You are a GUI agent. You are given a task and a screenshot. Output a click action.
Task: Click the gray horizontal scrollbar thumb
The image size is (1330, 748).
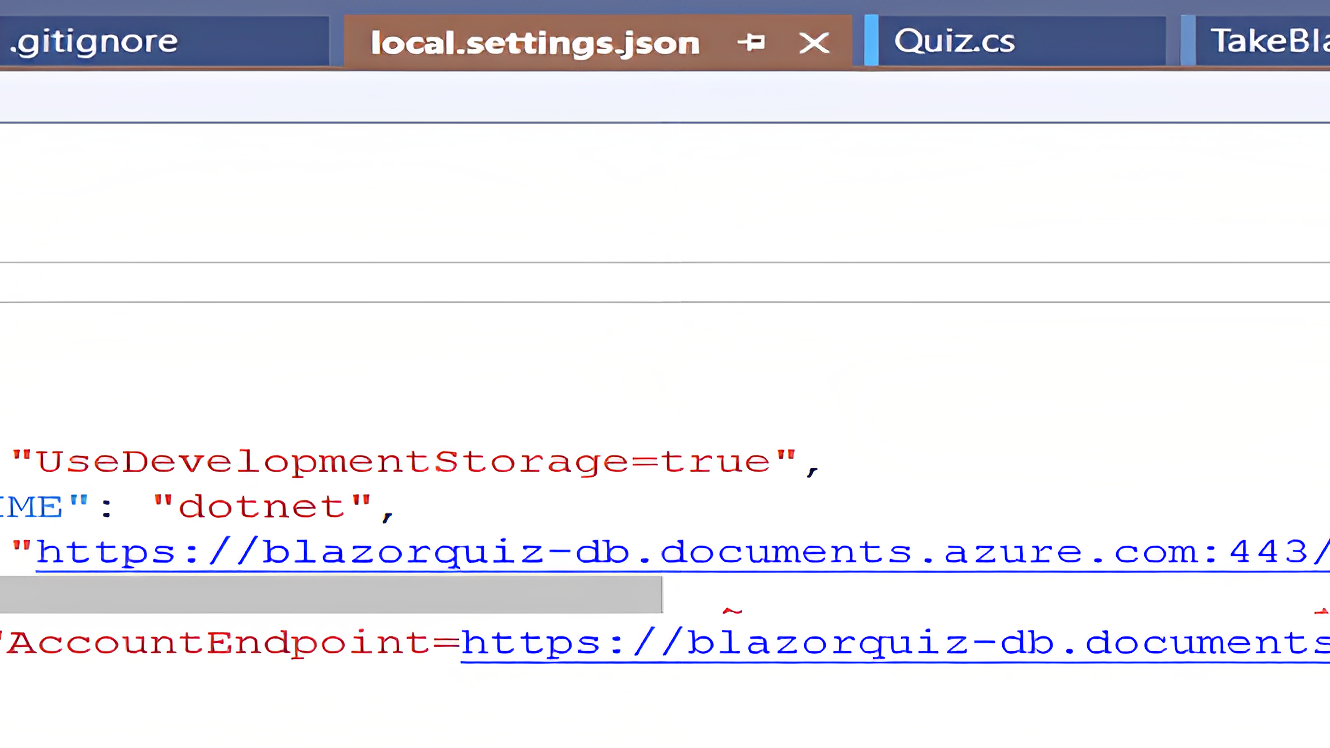pos(330,594)
